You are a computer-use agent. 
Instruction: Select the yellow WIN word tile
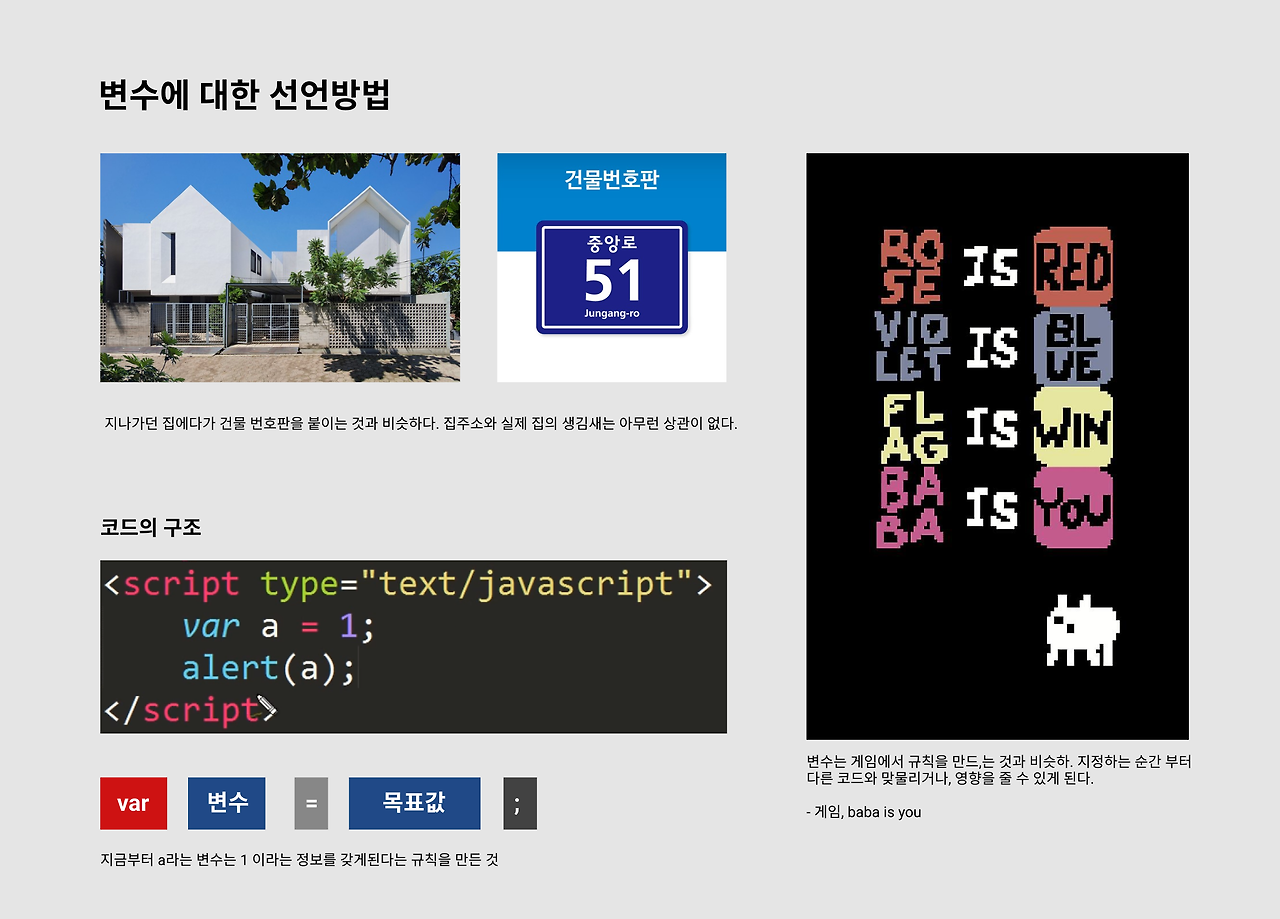tap(1073, 427)
